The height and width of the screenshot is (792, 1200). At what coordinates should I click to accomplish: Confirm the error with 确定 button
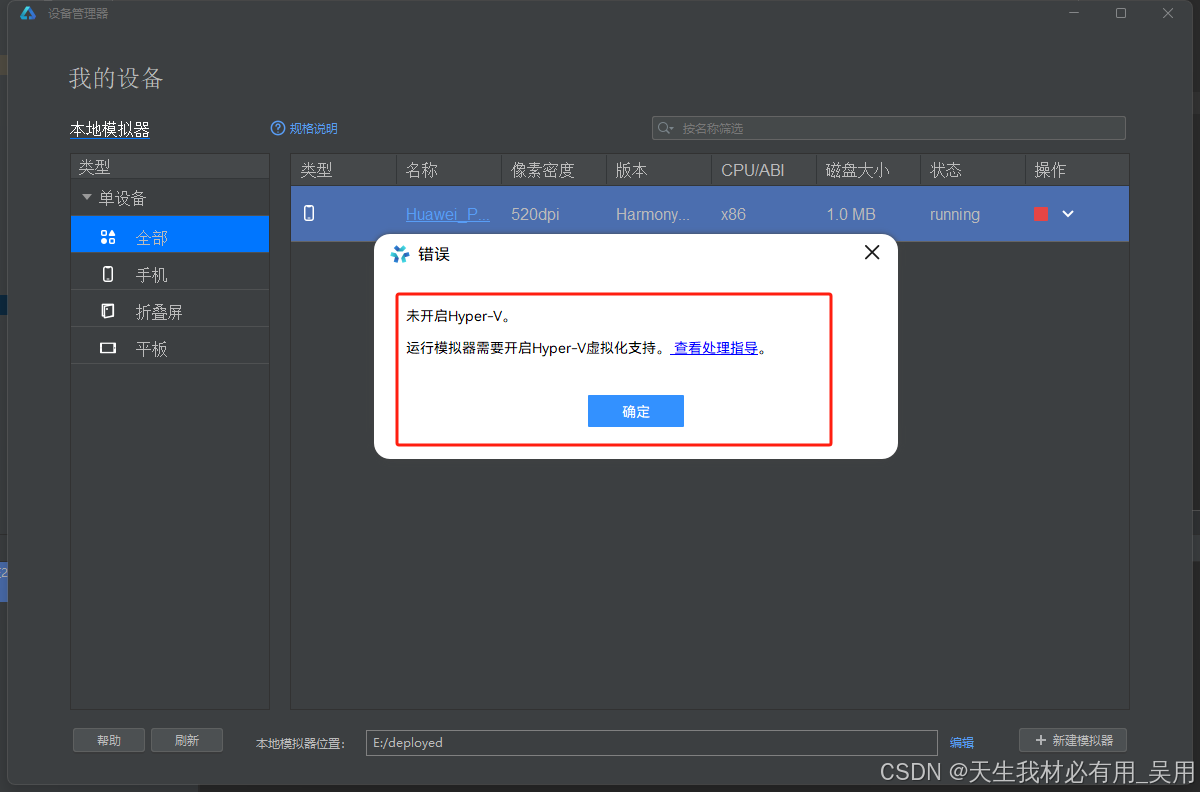[636, 411]
